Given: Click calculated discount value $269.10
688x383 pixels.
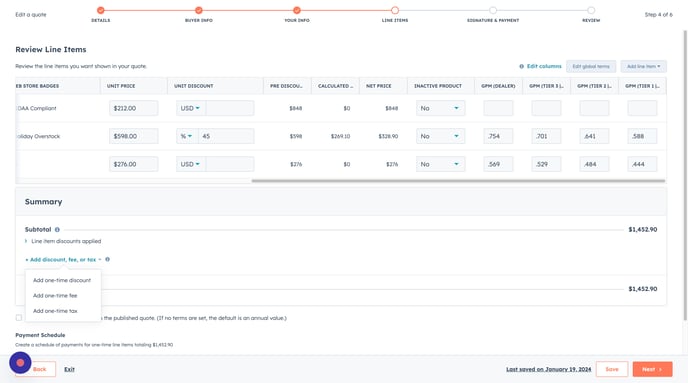Looking at the screenshot, I should pyautogui.click(x=340, y=136).
